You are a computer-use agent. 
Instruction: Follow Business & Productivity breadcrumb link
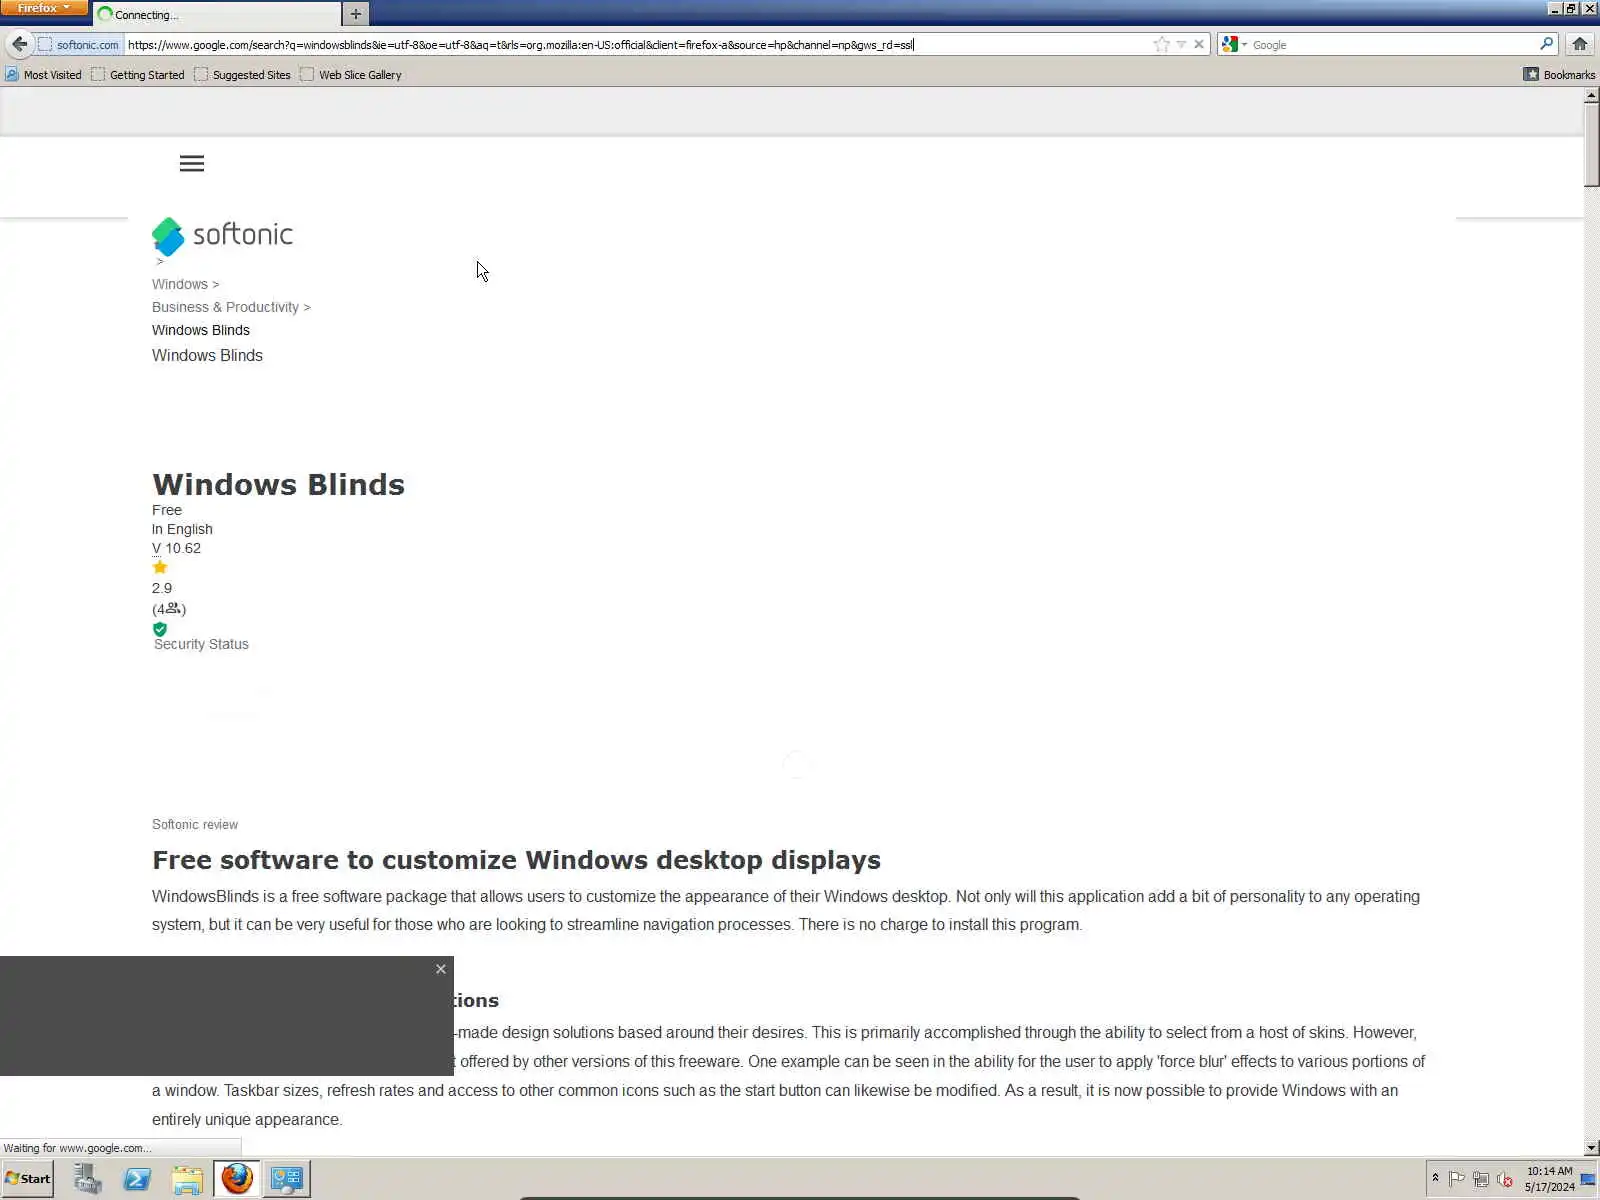point(225,307)
